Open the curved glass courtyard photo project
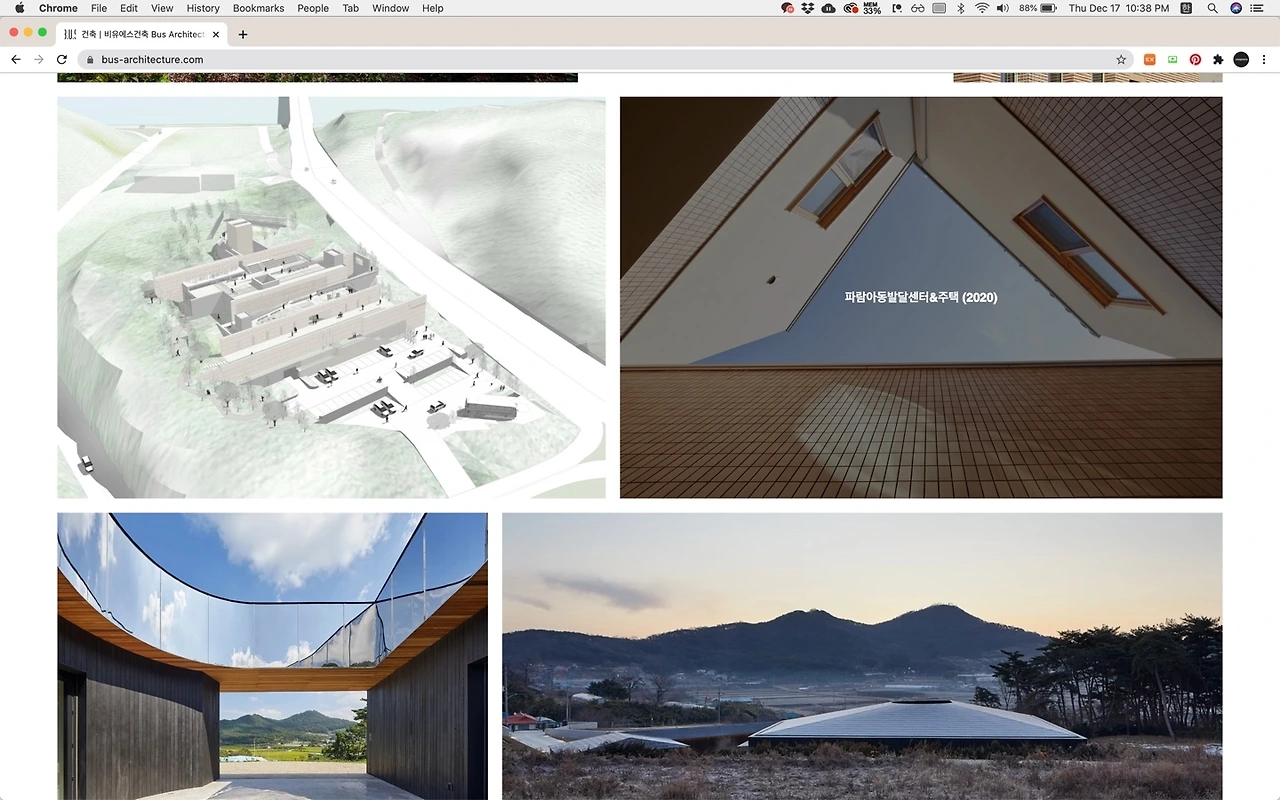1280x800 pixels. tap(272, 656)
